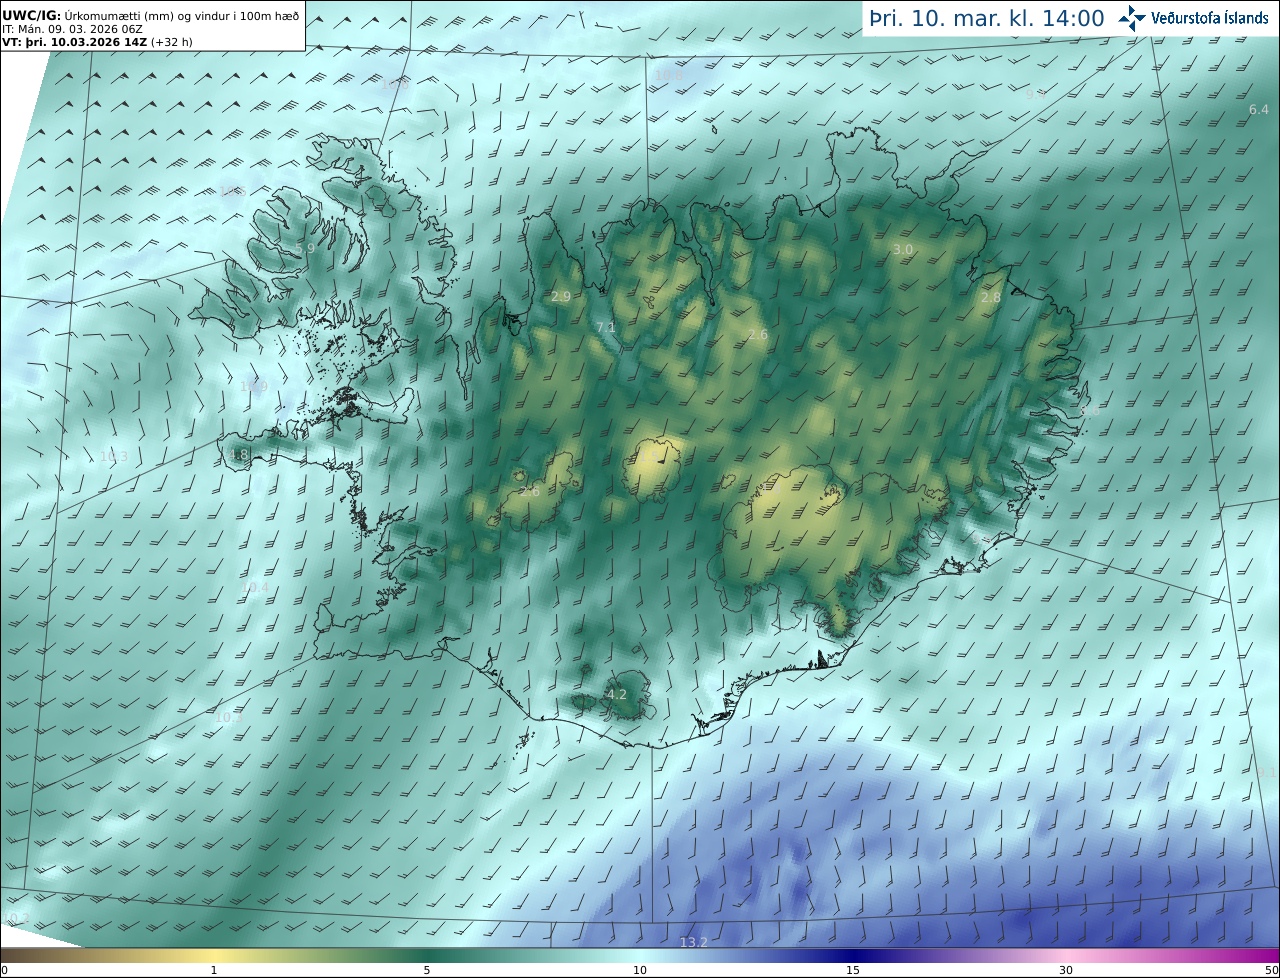Image resolution: width=1280 pixels, height=978 pixels.
Task: Click the 50 tick on the colour scale
Action: pos(1271,970)
